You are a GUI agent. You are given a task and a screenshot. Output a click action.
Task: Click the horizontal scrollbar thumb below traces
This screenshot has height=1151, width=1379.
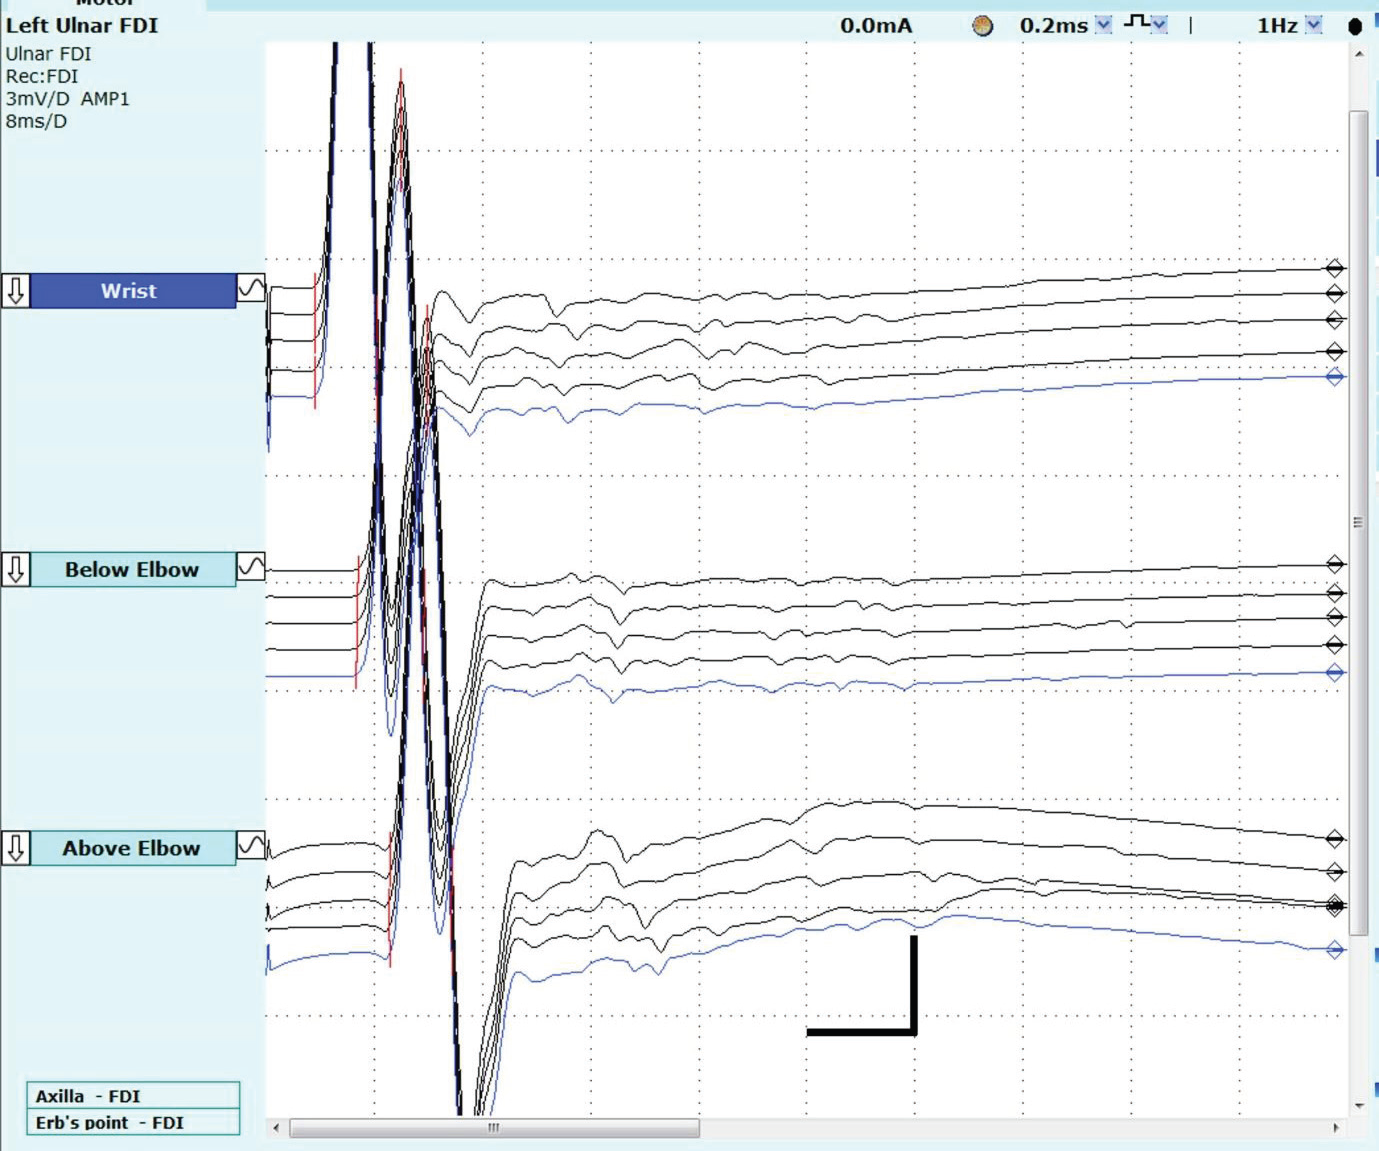[x=494, y=1128]
